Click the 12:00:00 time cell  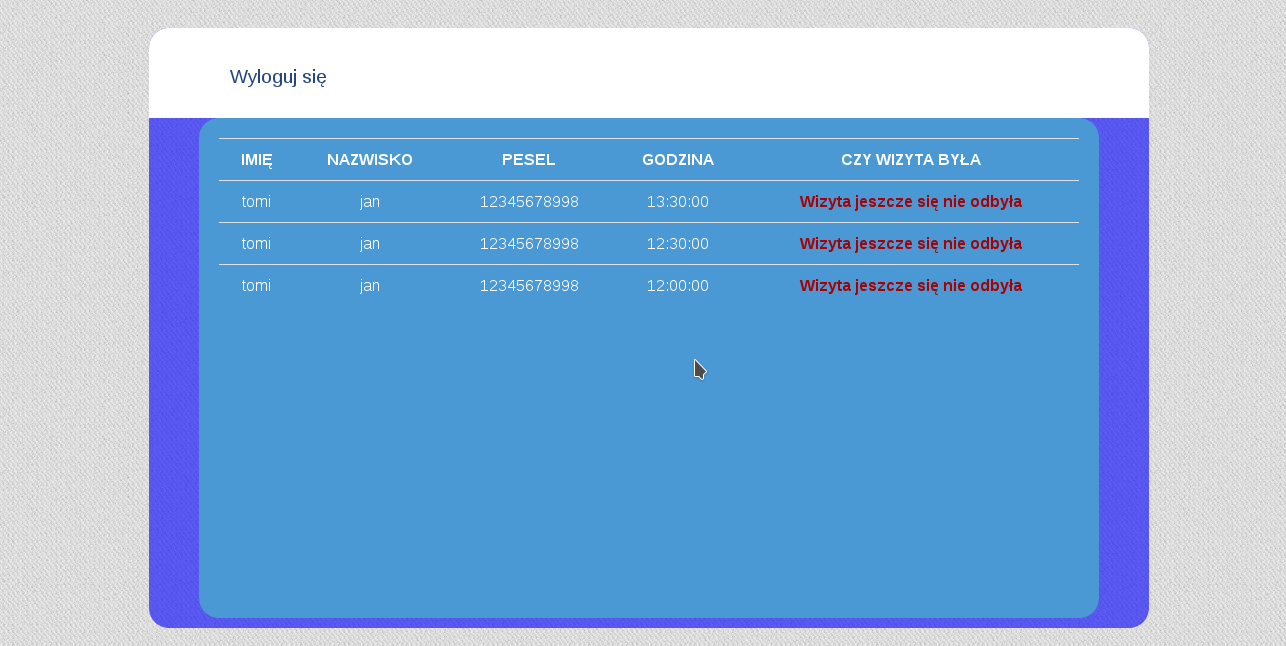[x=677, y=286]
